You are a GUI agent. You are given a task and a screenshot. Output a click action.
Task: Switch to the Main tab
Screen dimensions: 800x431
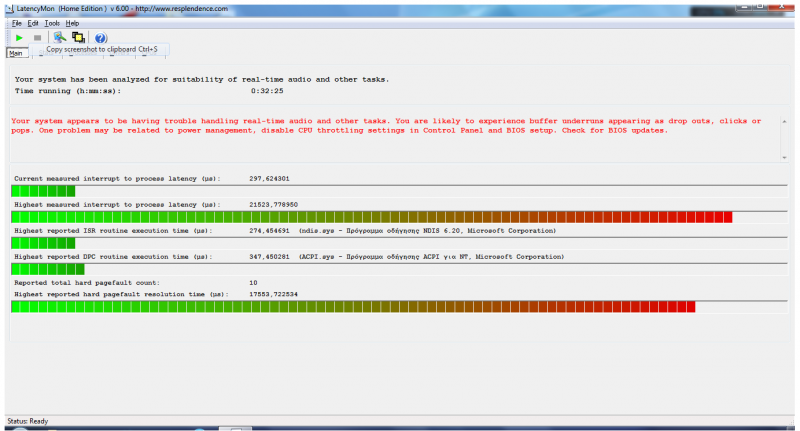point(16,54)
